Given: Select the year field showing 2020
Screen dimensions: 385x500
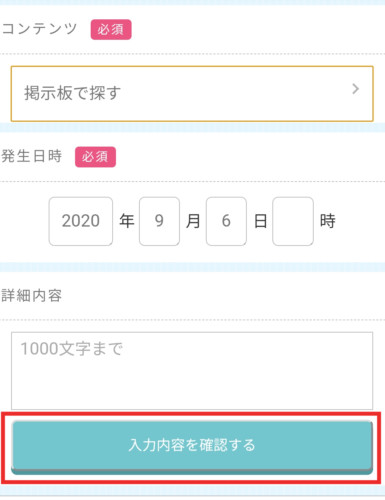Looking at the screenshot, I should point(81,221).
